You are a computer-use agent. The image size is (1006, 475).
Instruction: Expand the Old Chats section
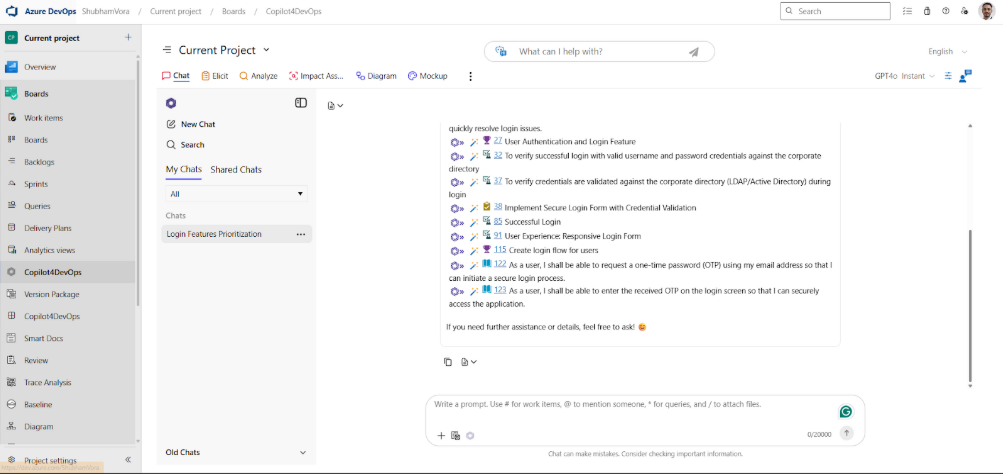pyautogui.click(x=236, y=452)
